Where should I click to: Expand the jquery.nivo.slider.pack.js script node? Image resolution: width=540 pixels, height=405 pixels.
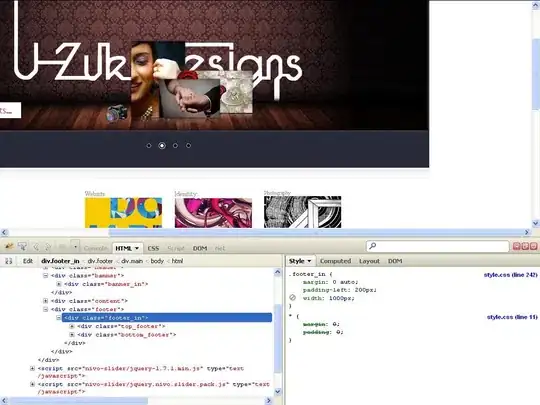click(32, 384)
